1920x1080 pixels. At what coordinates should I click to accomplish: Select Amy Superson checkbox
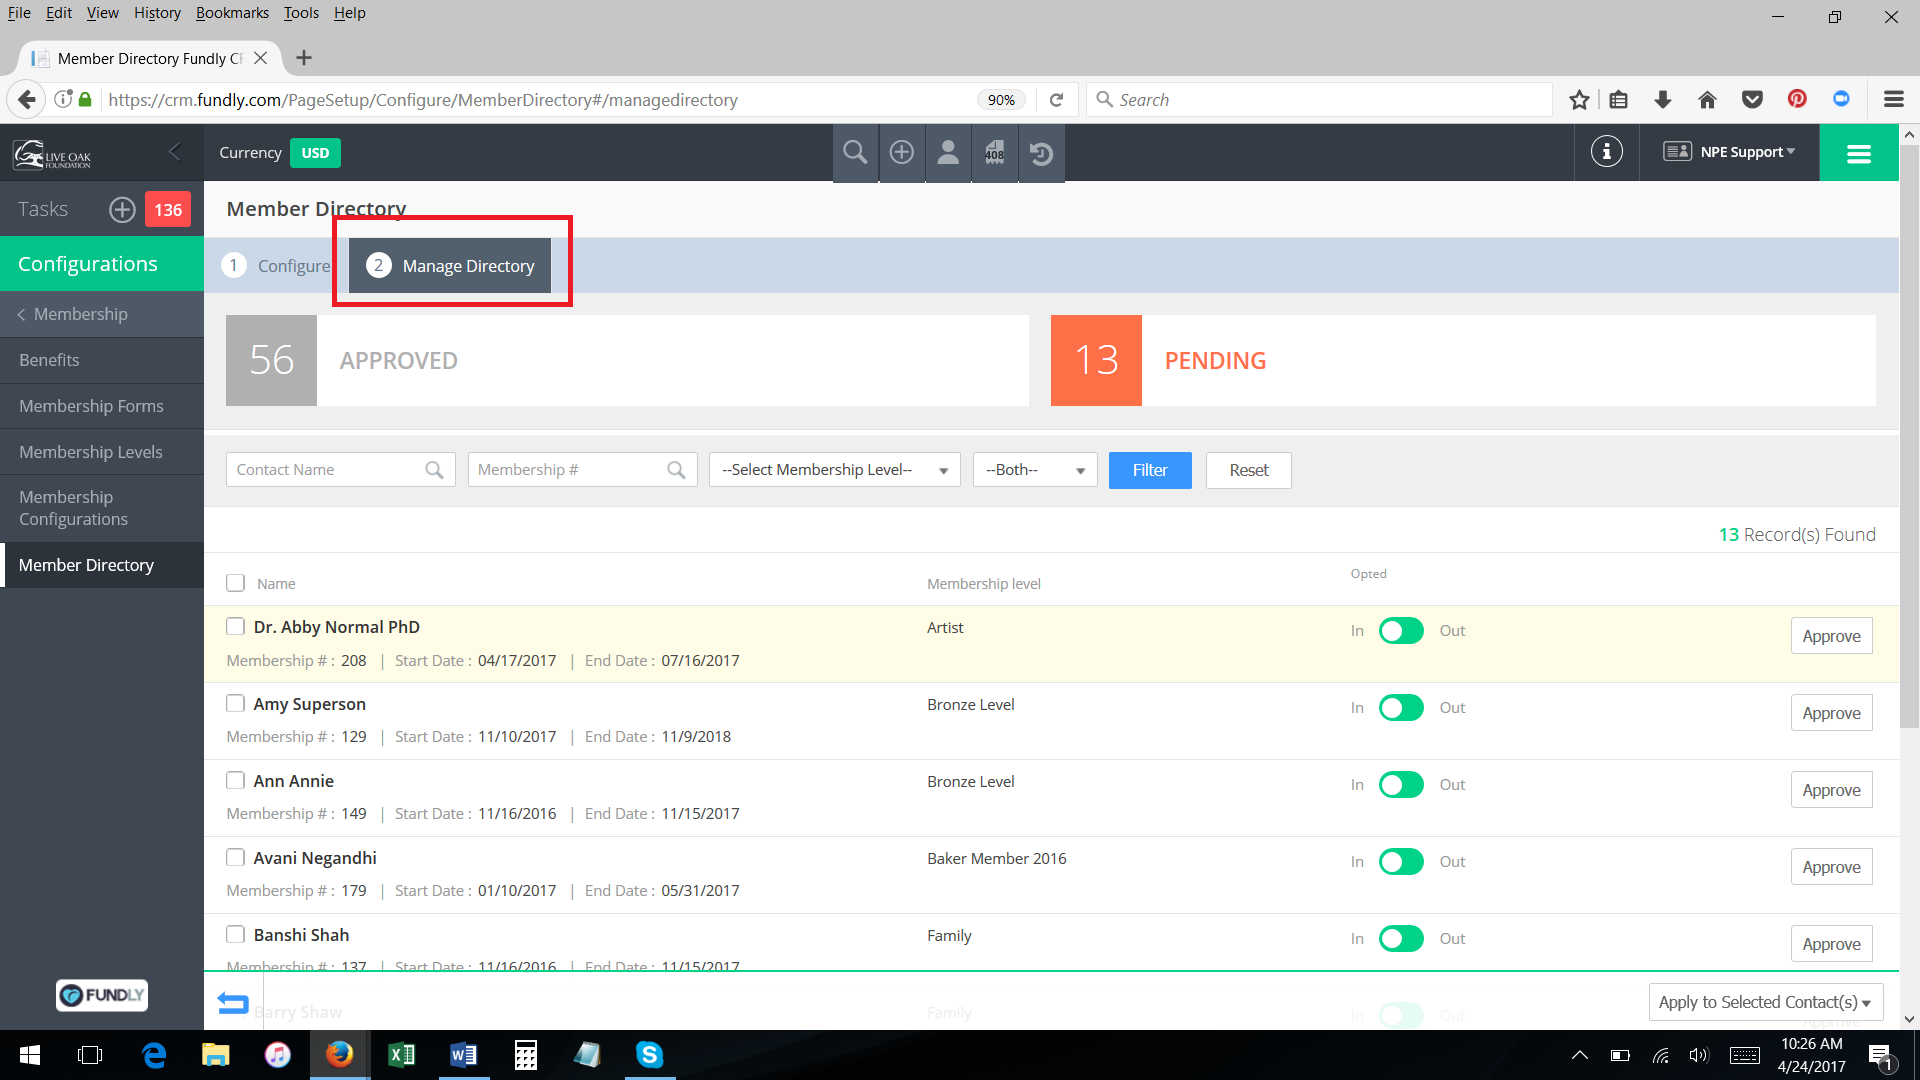click(x=235, y=703)
